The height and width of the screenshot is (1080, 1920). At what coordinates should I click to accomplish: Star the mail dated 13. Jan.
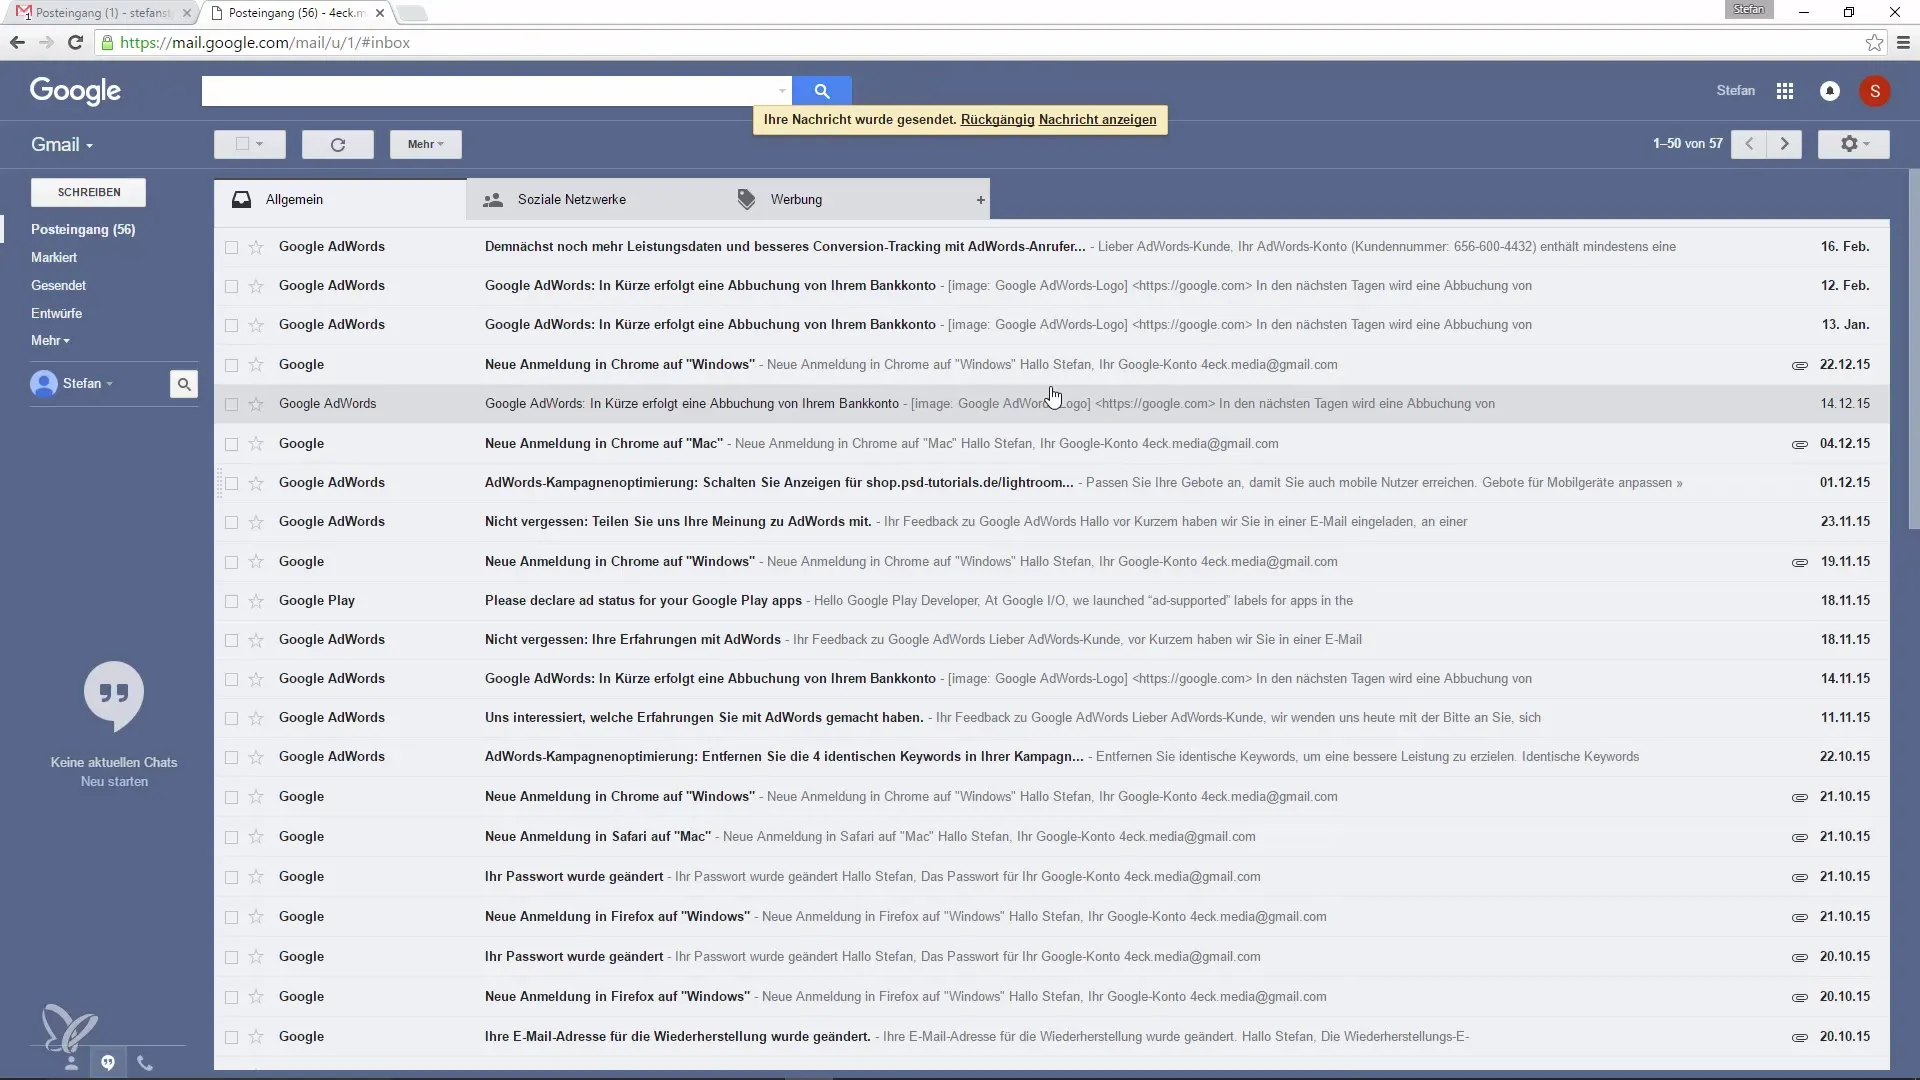coord(256,325)
